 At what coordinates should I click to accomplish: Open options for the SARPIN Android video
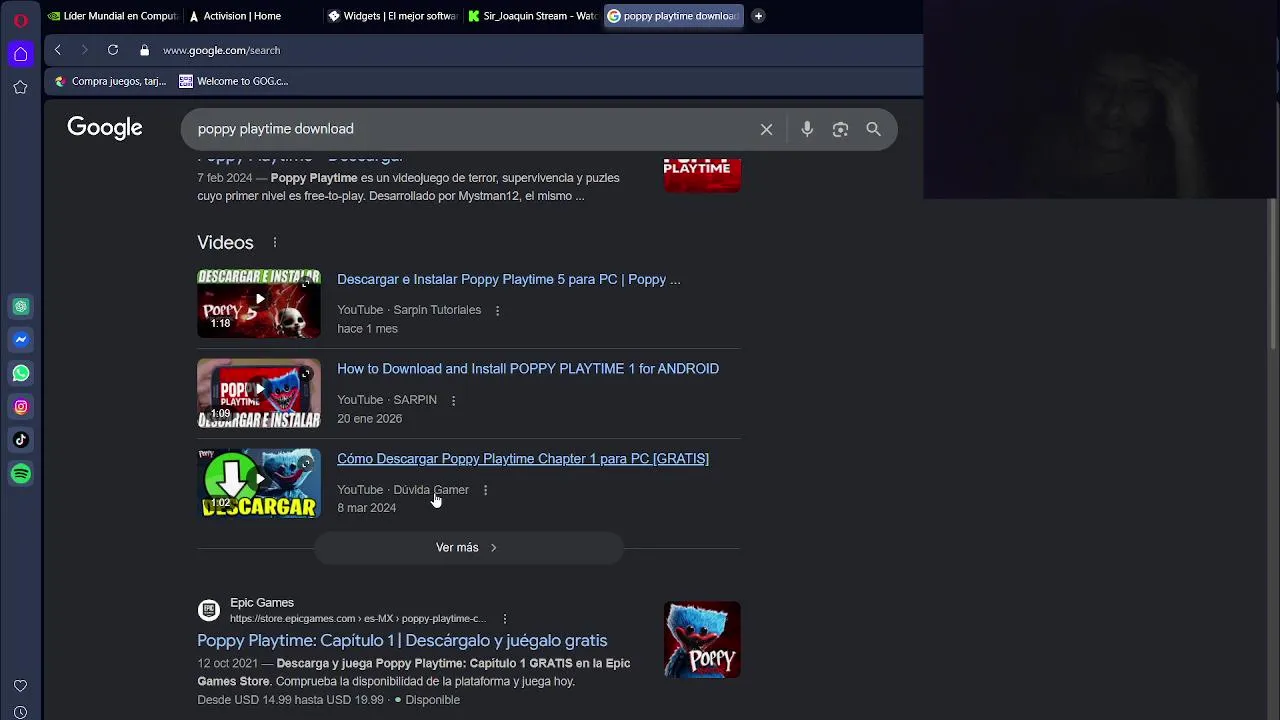coord(453,400)
